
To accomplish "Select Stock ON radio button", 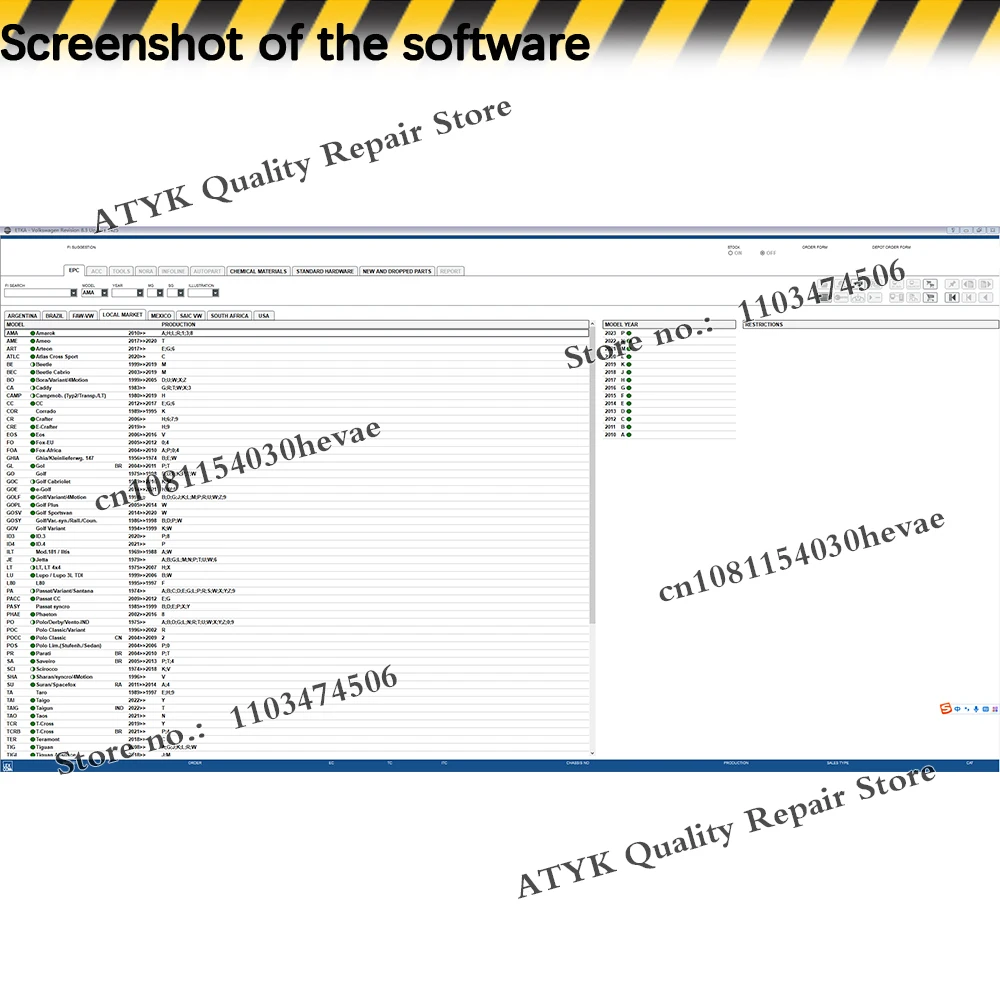I will tap(730, 253).
